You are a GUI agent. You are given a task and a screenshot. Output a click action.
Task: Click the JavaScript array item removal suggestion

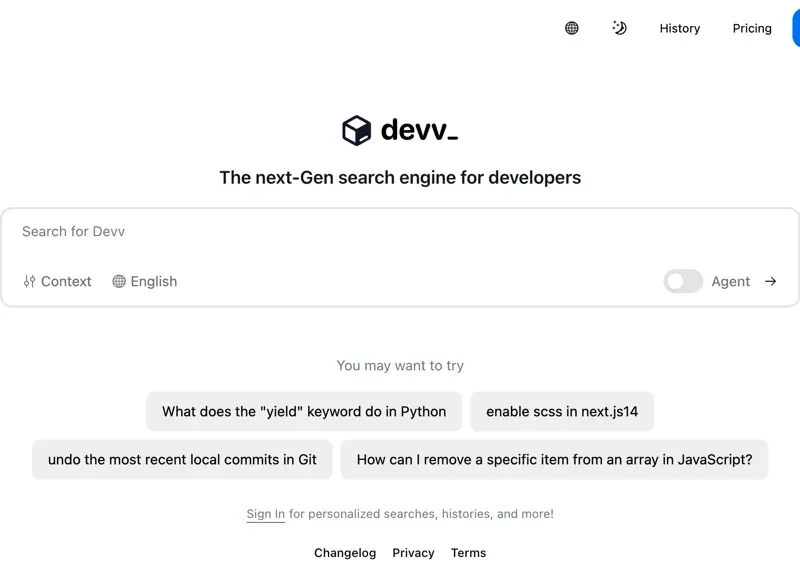coord(554,460)
